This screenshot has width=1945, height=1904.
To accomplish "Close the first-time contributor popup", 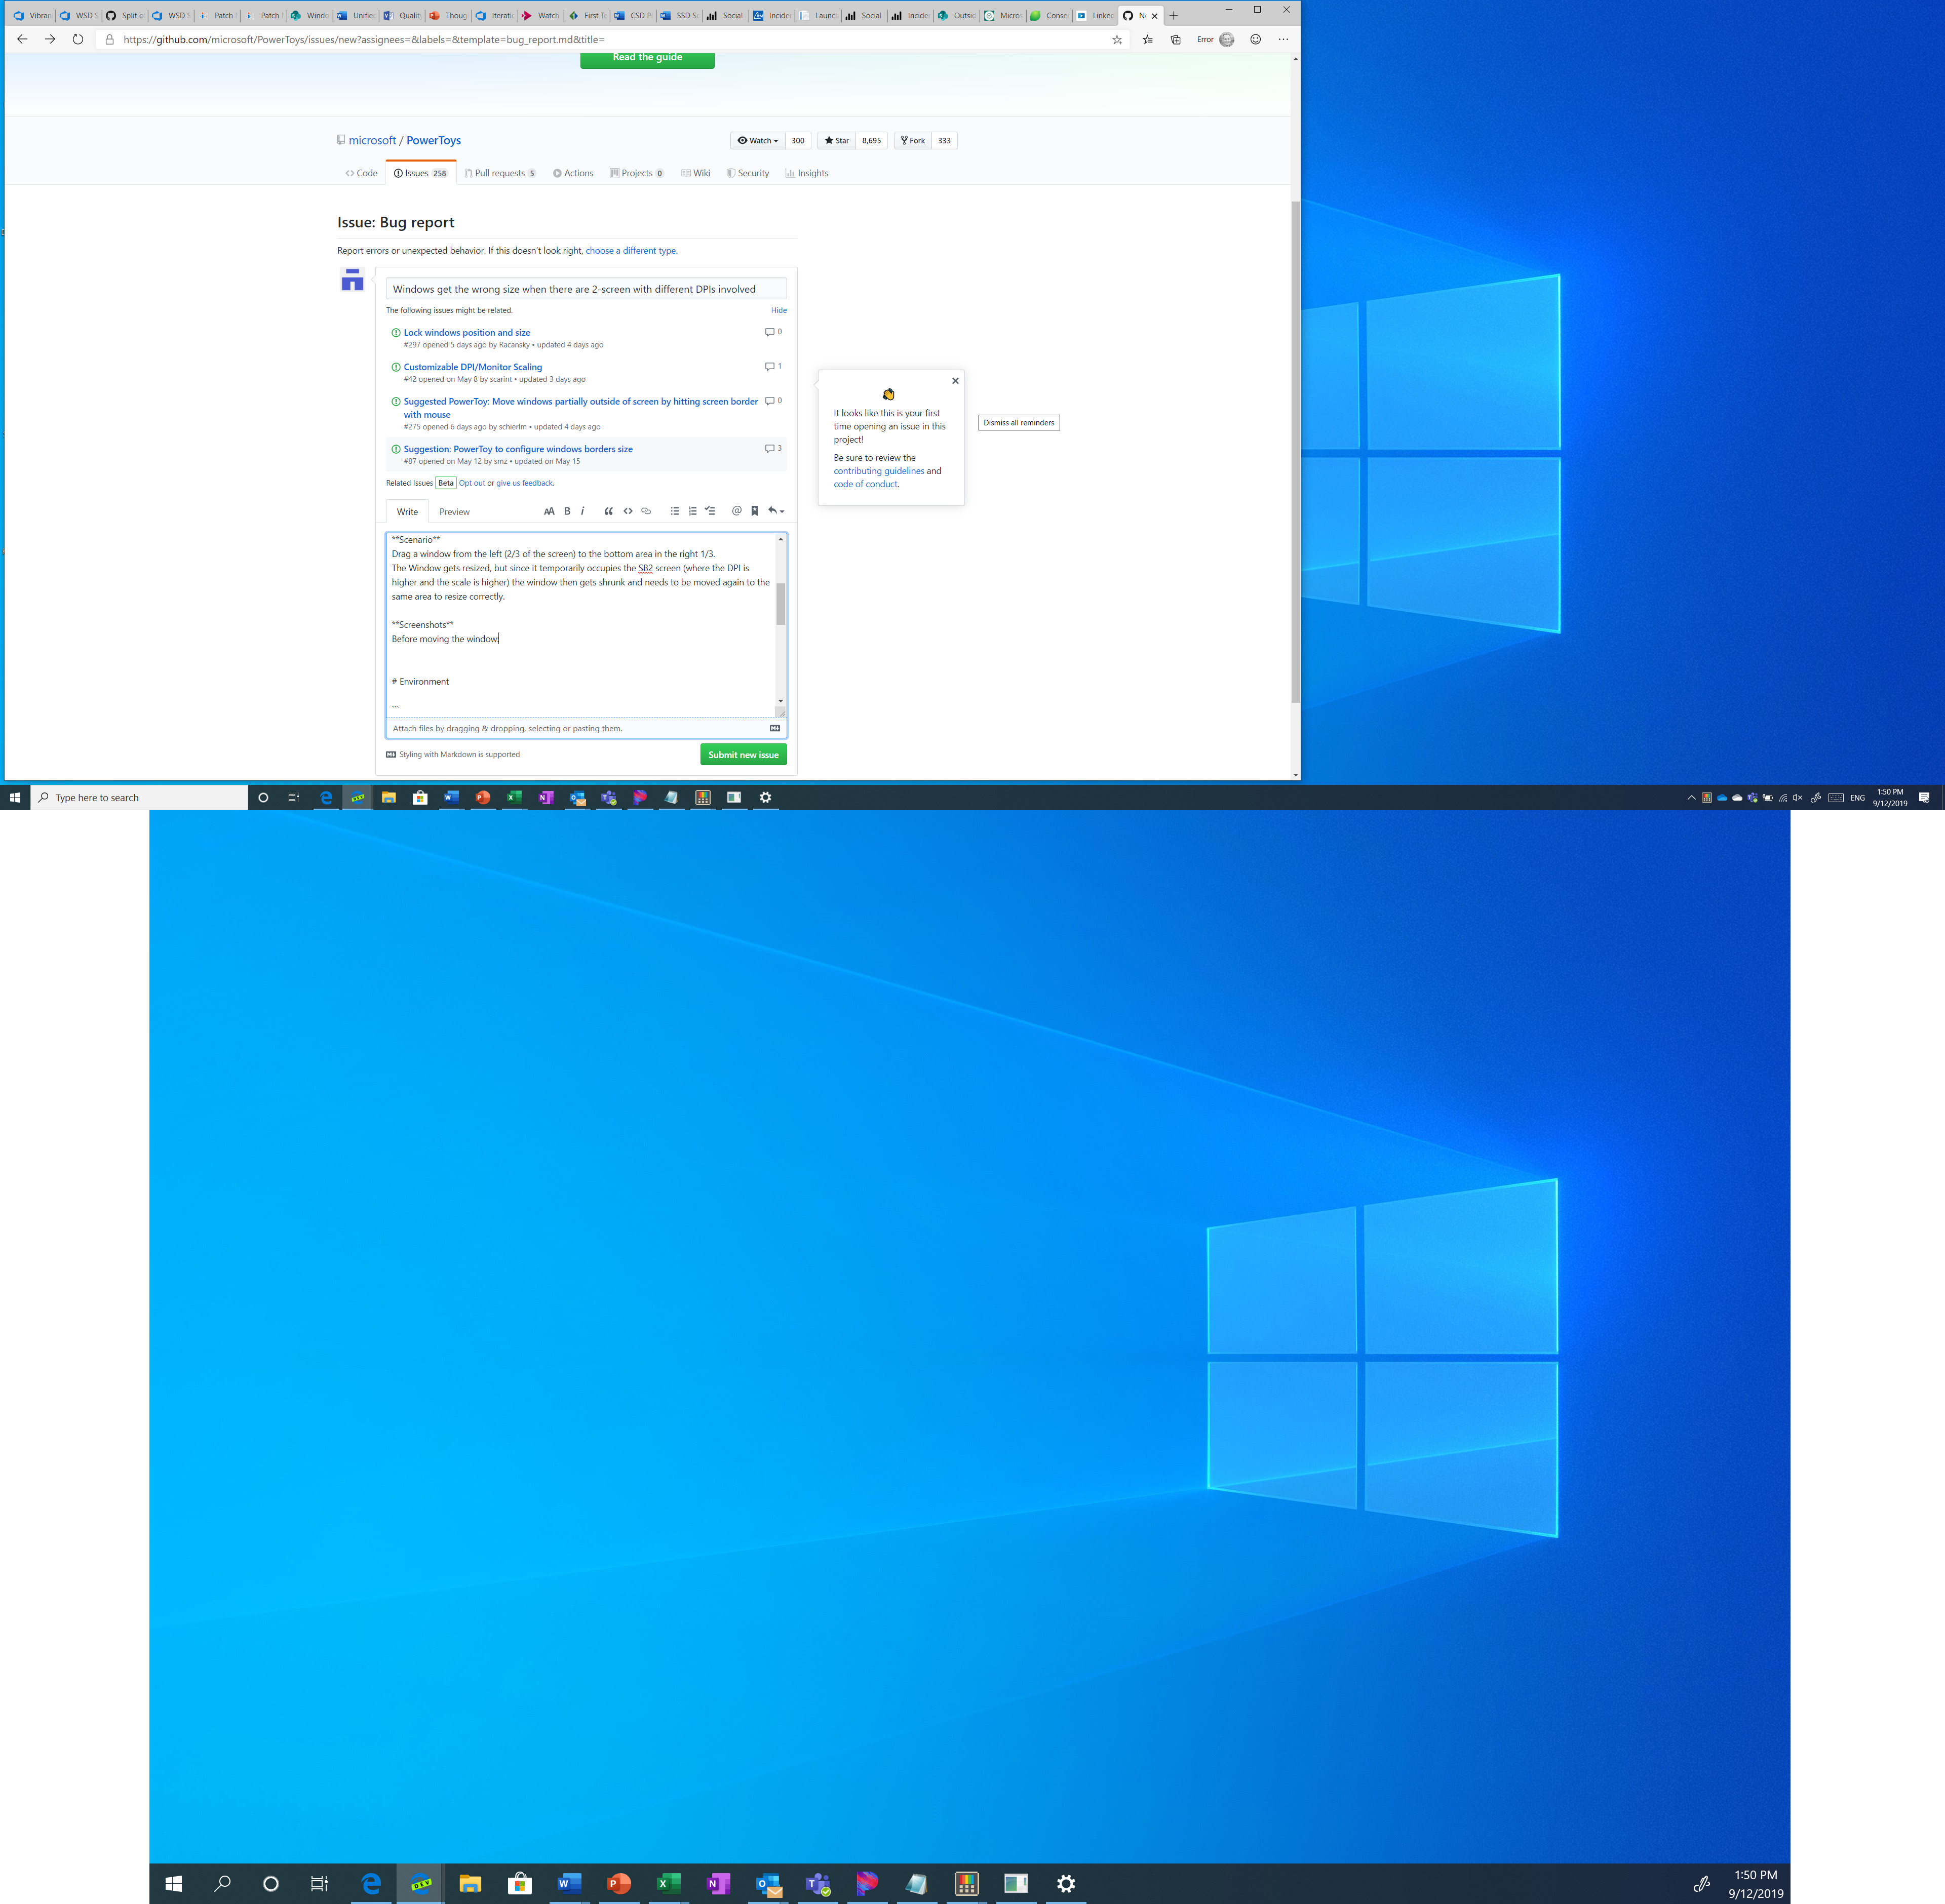I will pyautogui.click(x=955, y=381).
